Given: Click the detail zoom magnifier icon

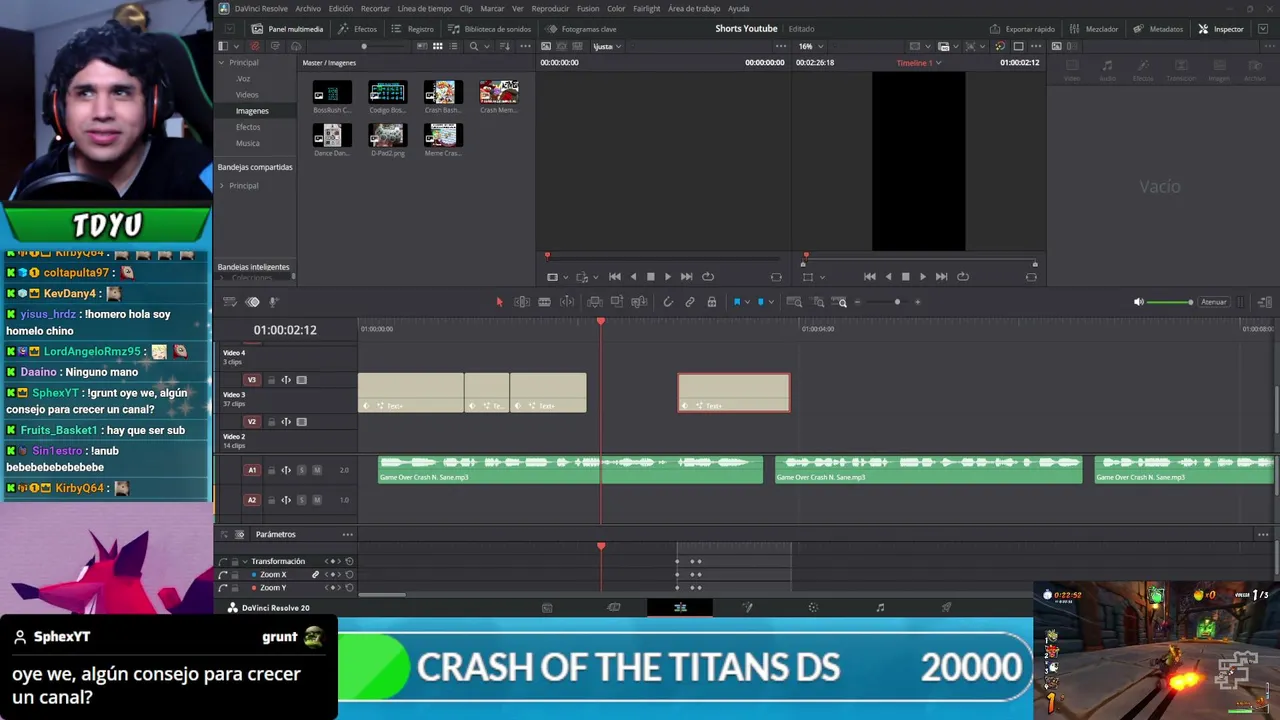Looking at the screenshot, I should 818,302.
